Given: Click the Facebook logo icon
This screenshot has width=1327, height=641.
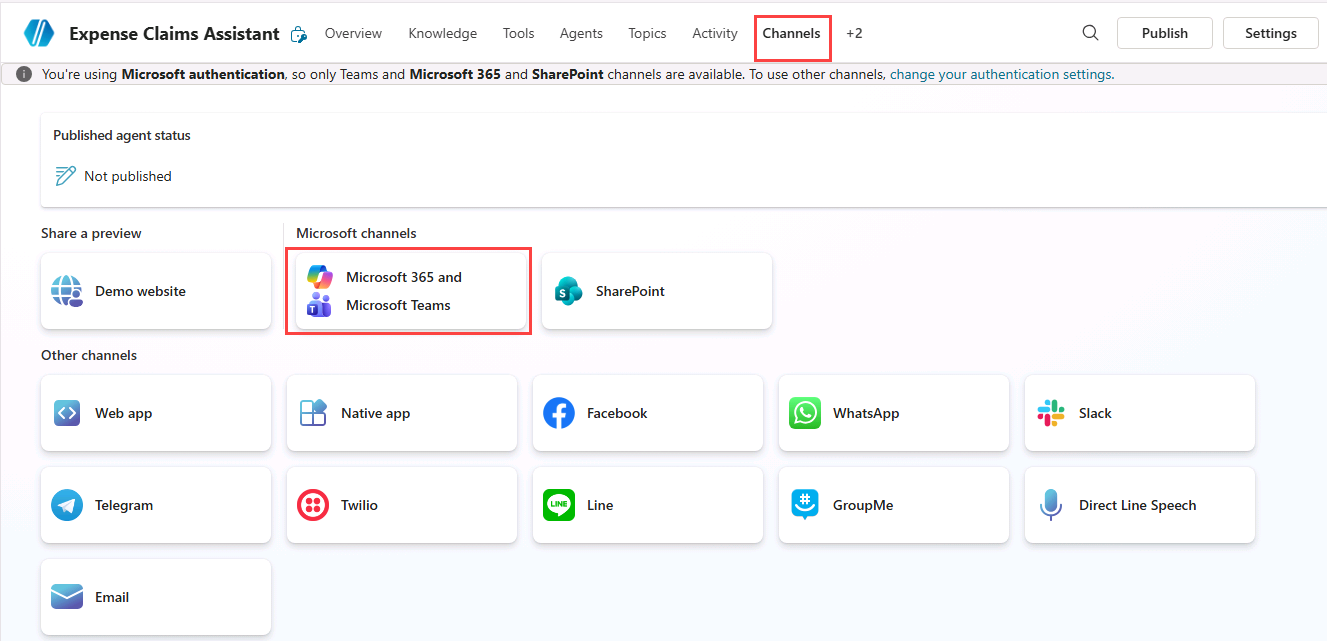Looking at the screenshot, I should tap(559, 413).
